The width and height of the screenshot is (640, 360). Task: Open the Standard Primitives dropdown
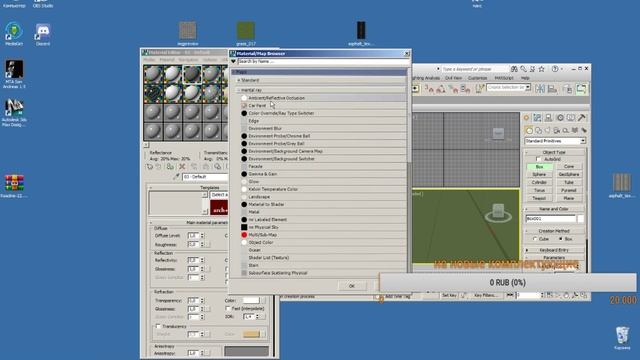(555, 141)
